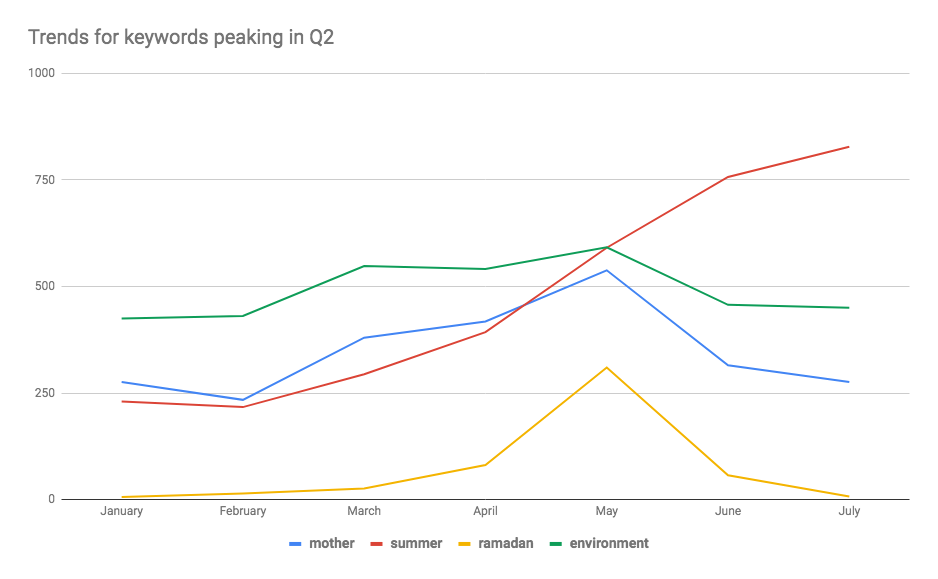
Task: Select the mother legend label
Action: (332, 544)
